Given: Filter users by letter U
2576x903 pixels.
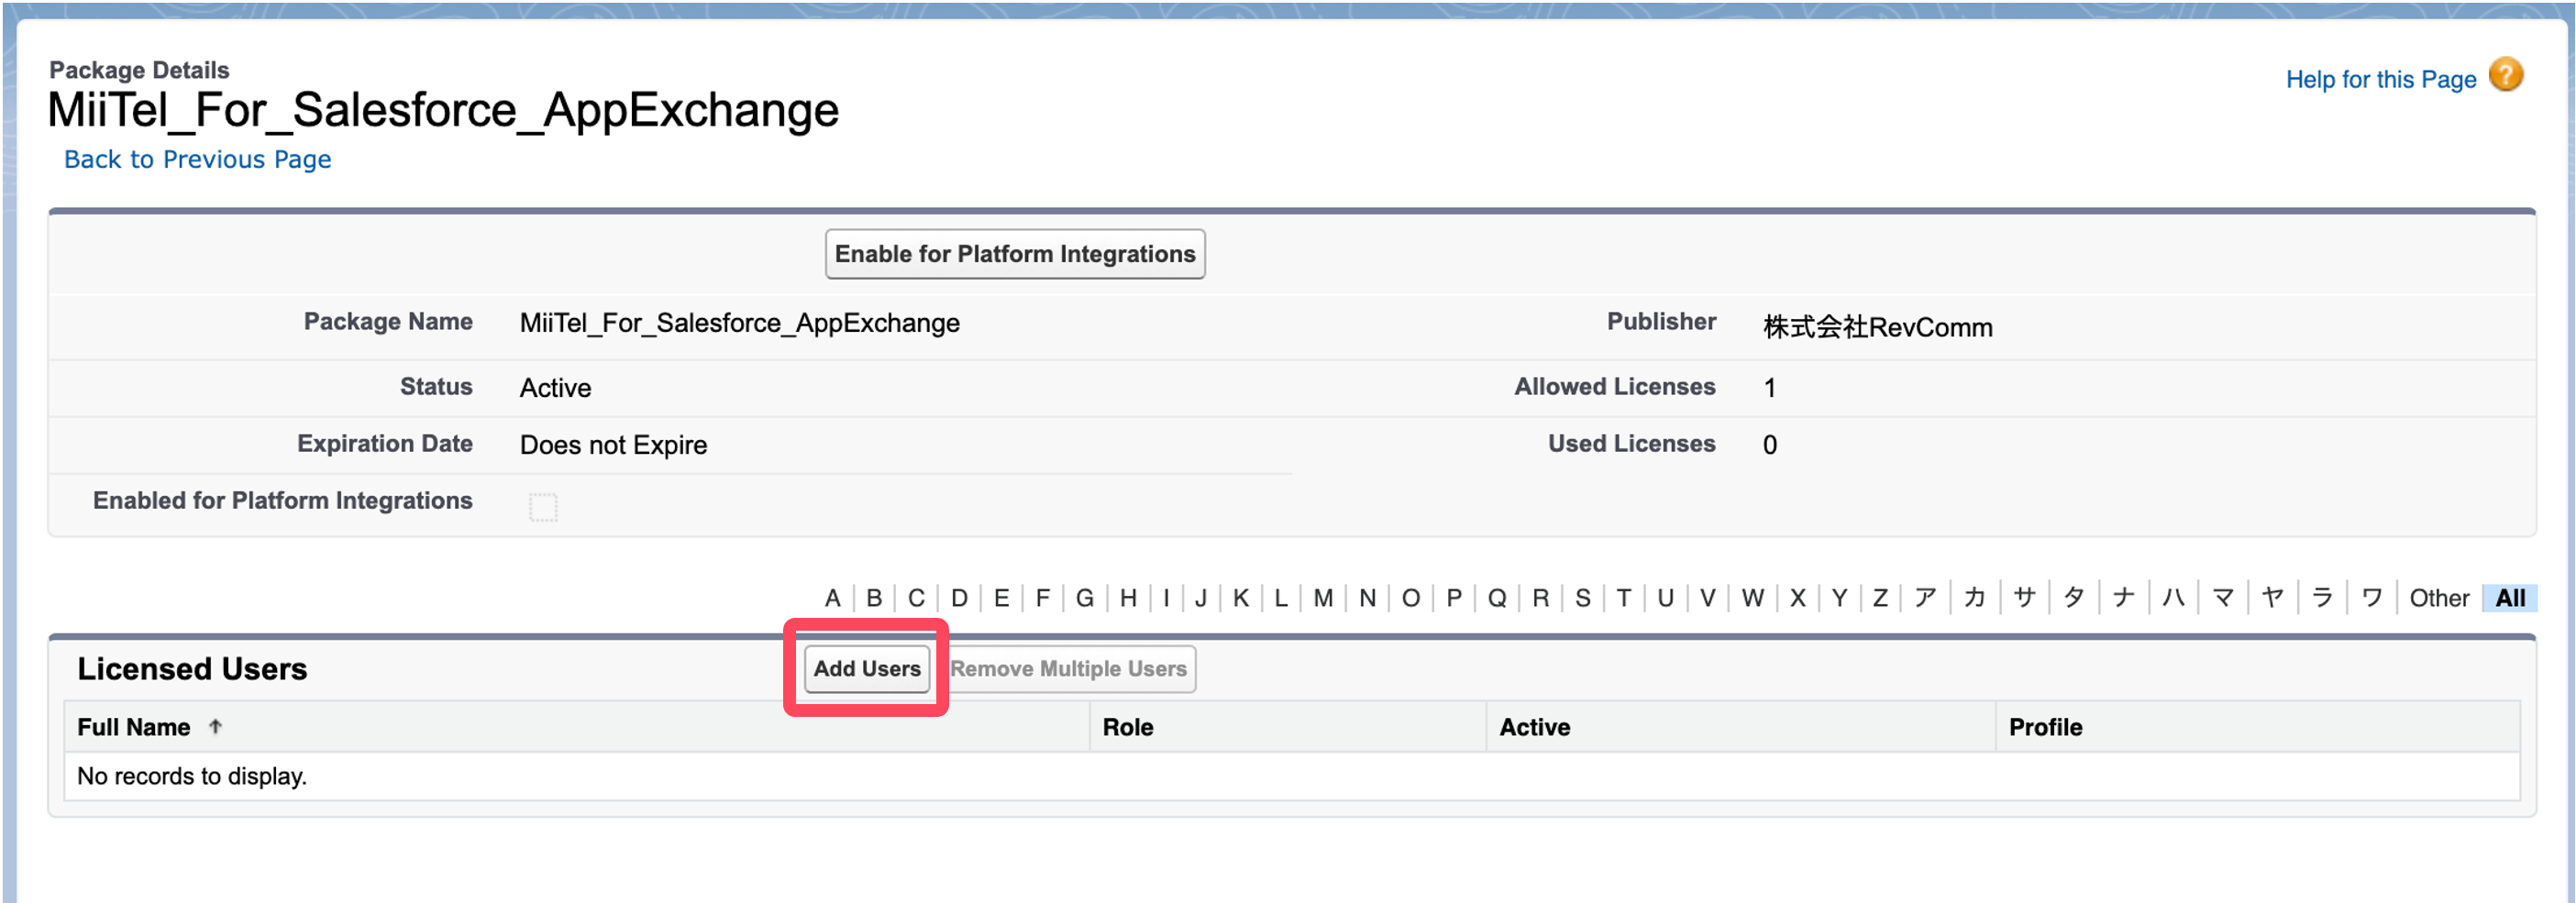Looking at the screenshot, I should tap(1665, 598).
